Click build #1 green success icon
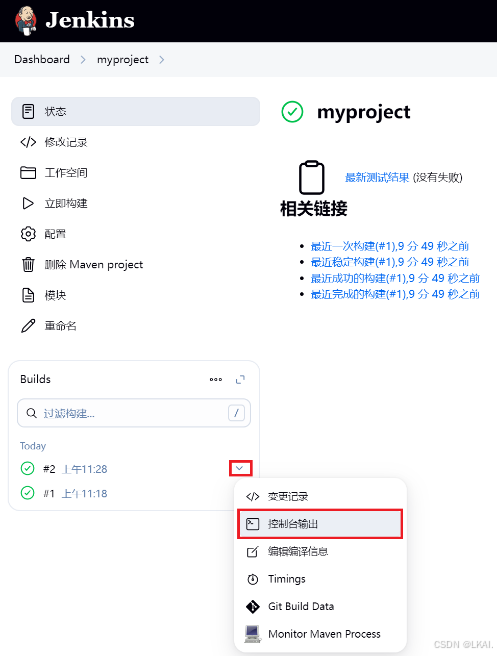 pyautogui.click(x=28, y=493)
